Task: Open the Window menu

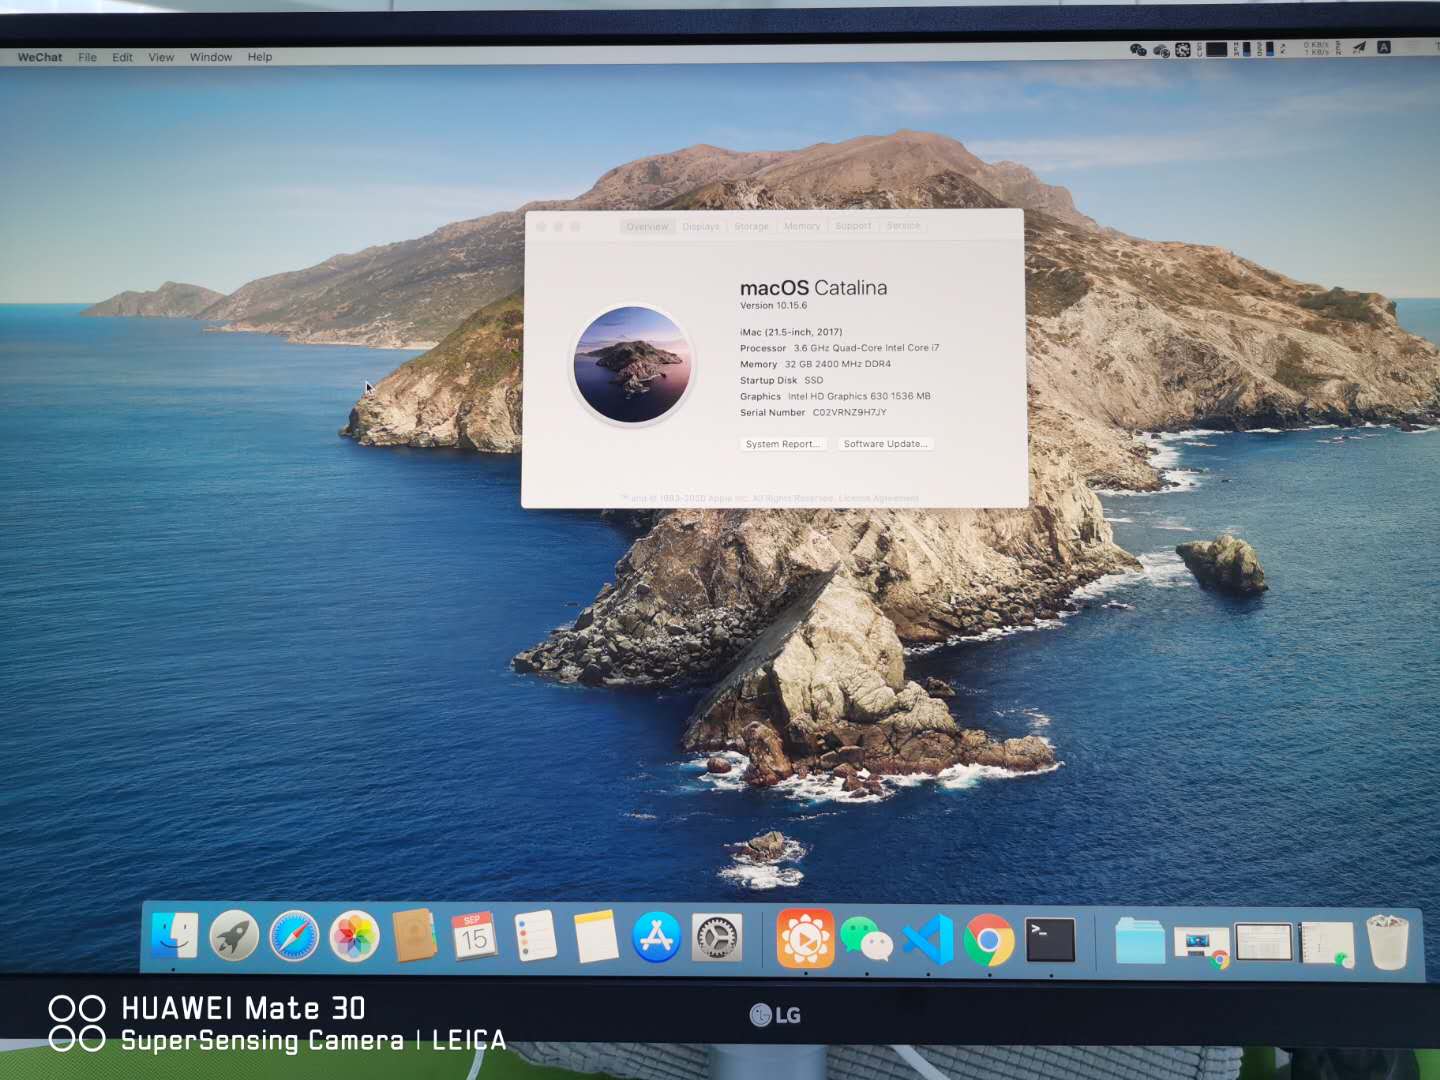Action: tap(211, 57)
